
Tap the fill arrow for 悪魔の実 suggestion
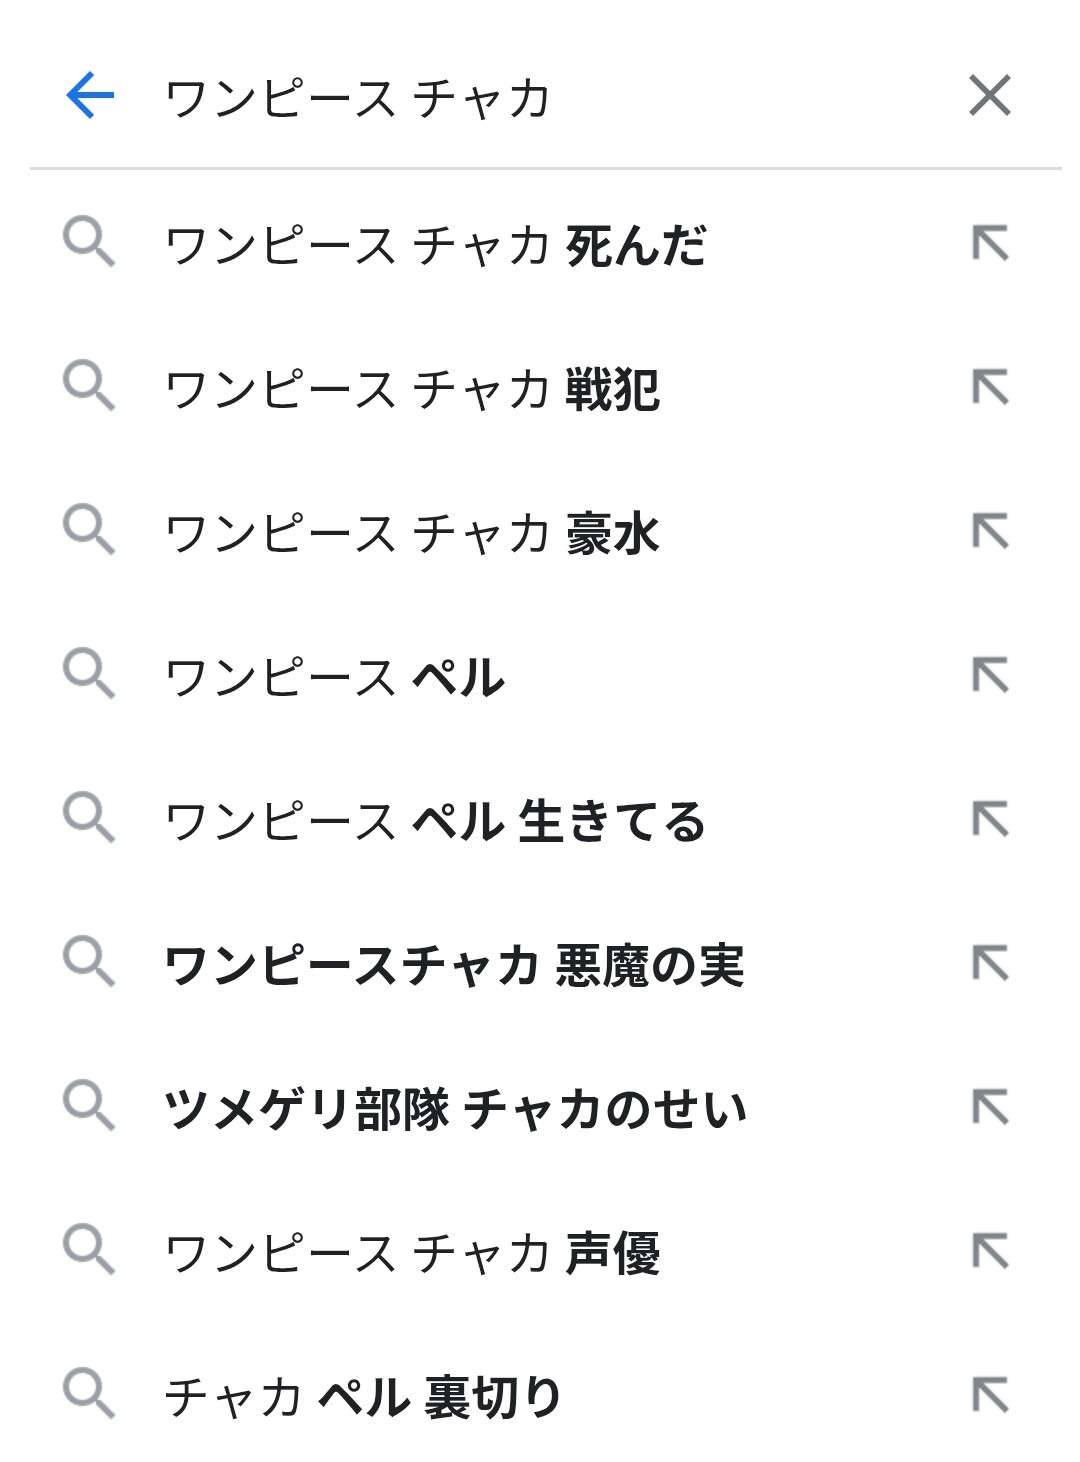[x=990, y=964]
